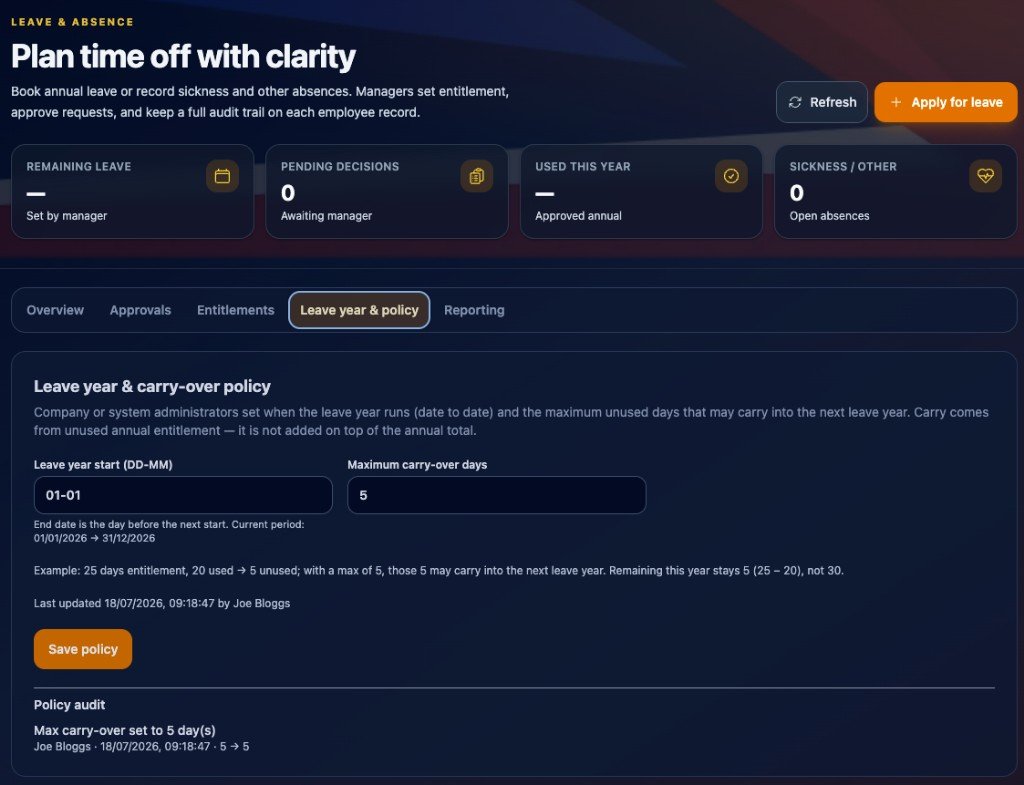Focus the Maximum carry-over days field
Screen dimensions: 1024x785
click(x=496, y=495)
